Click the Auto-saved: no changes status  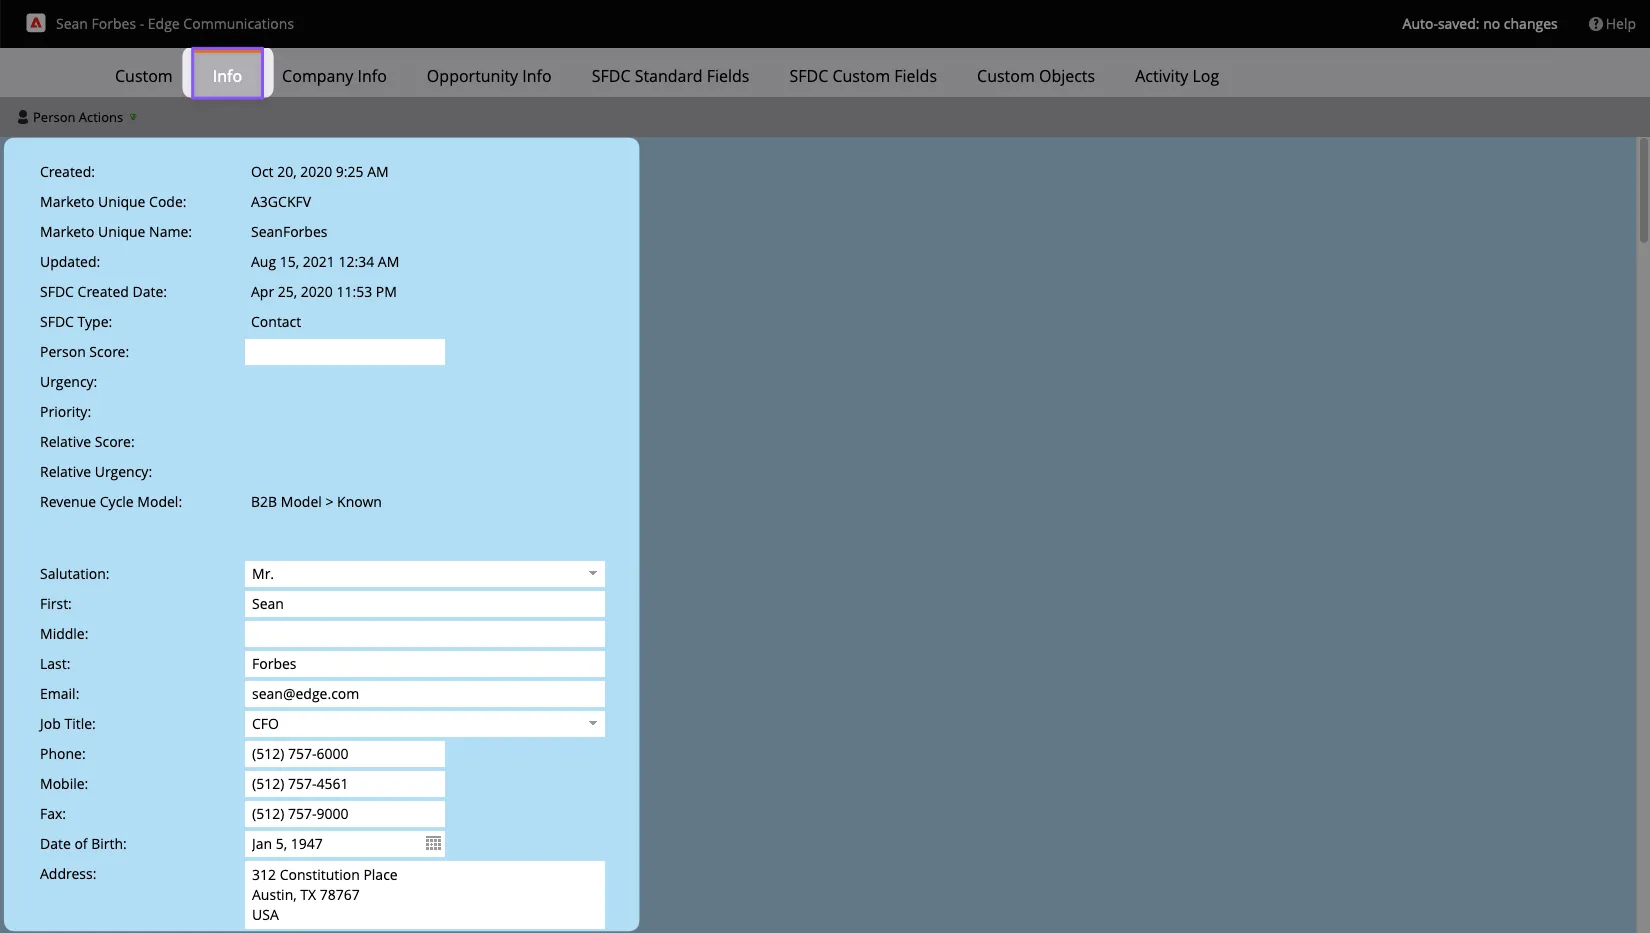[x=1479, y=24]
